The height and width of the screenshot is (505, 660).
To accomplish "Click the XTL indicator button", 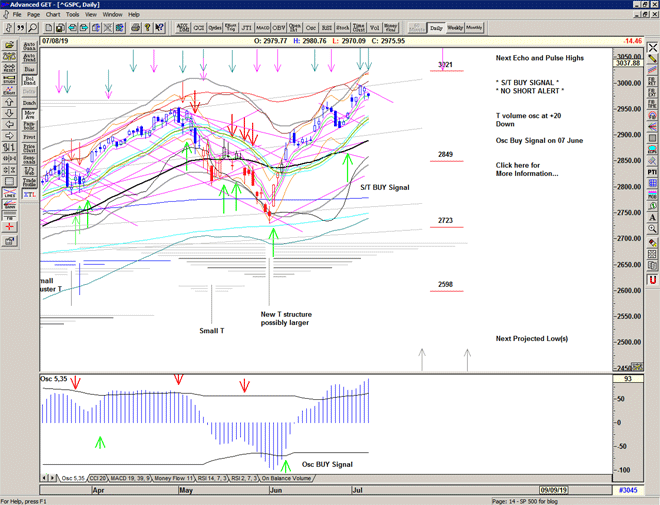I will 28,194.
